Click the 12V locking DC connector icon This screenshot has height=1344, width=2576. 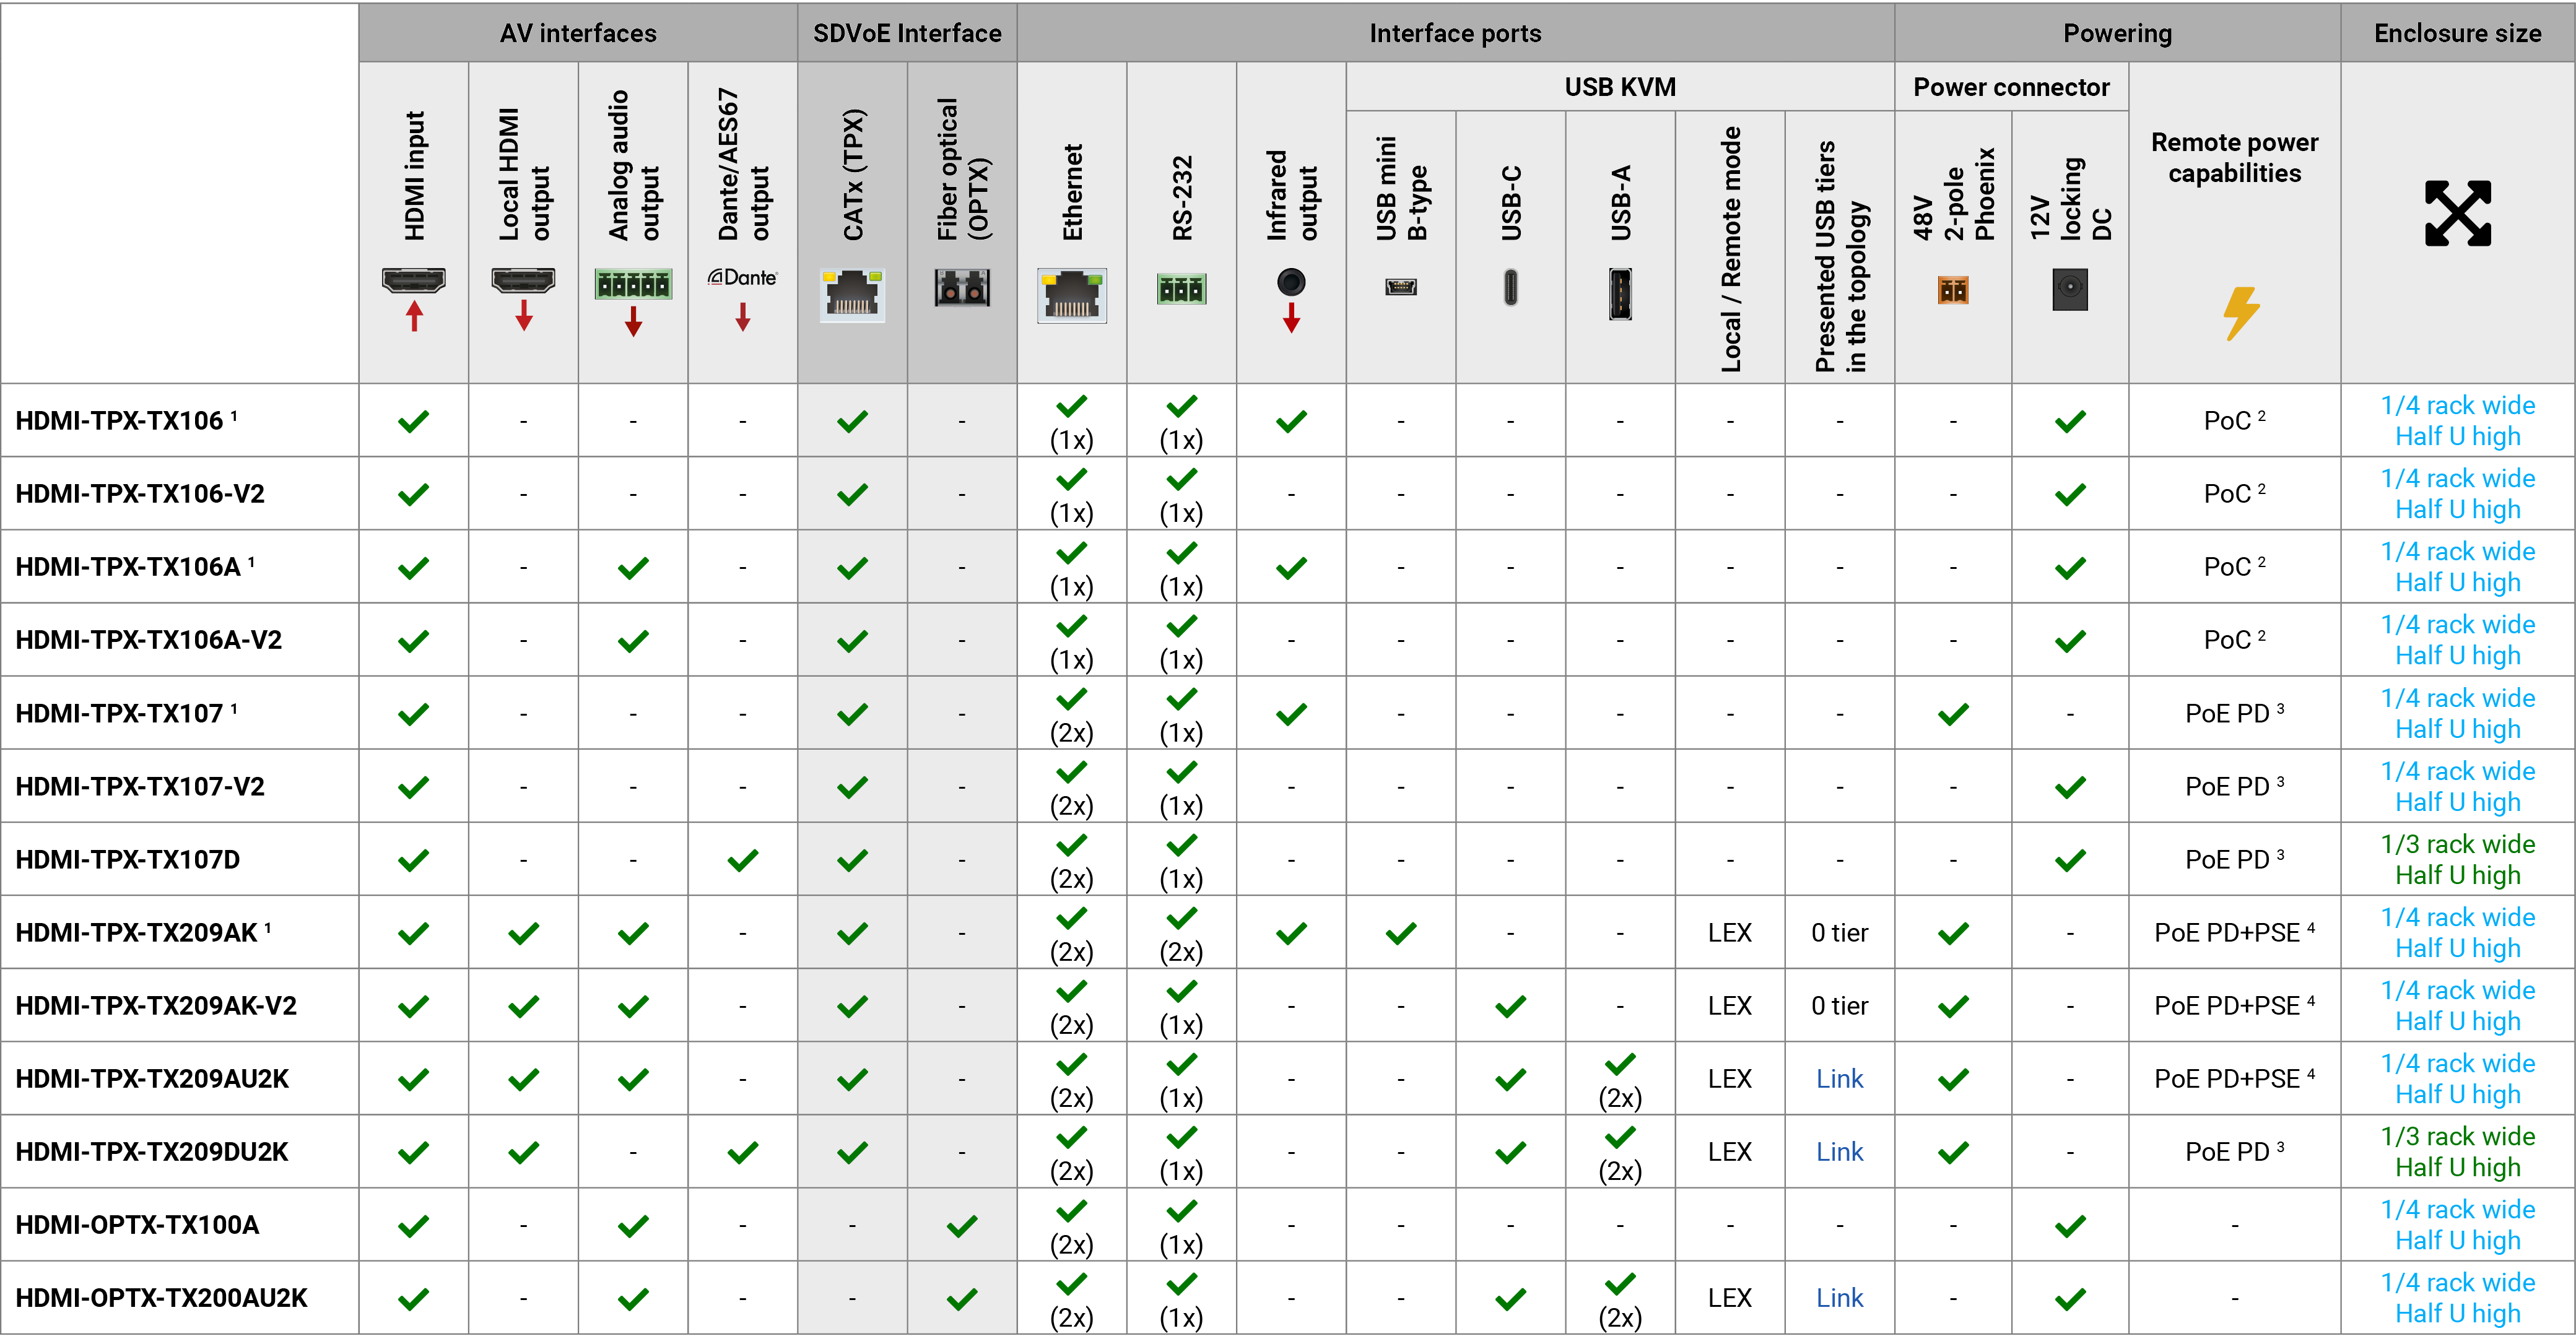[2069, 289]
